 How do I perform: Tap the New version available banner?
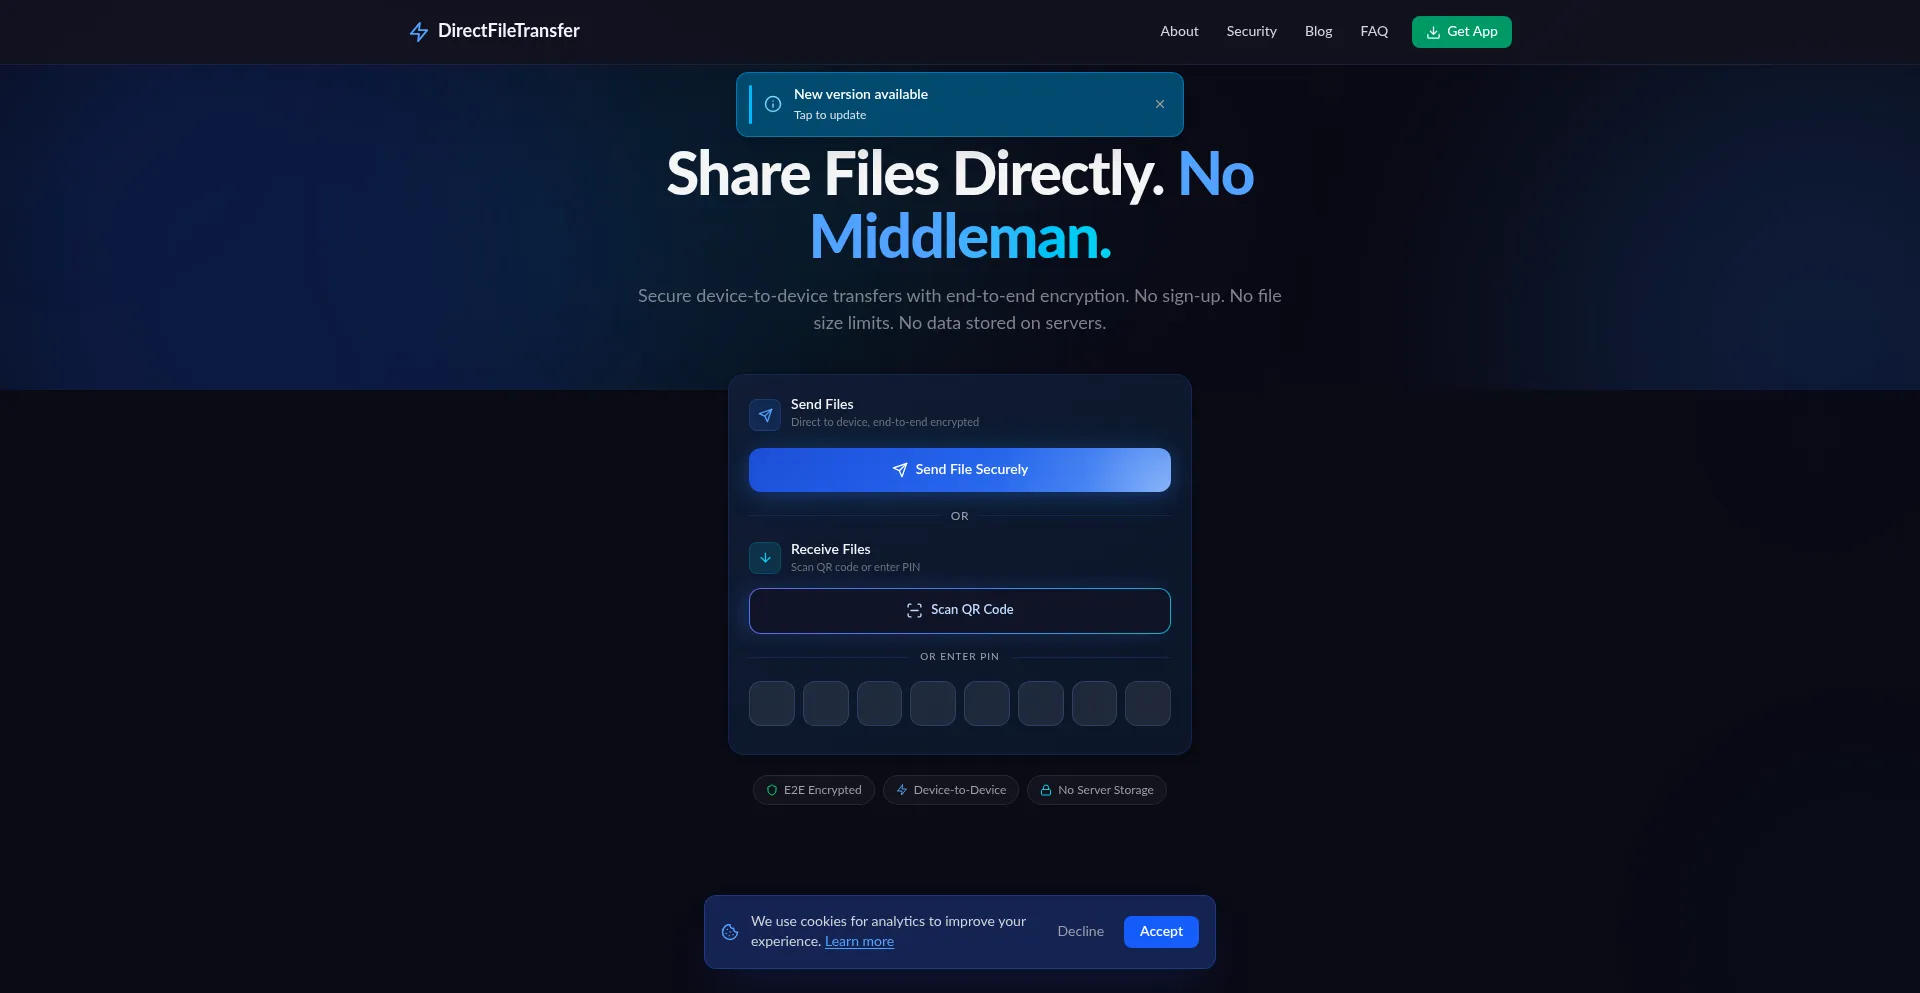(959, 104)
